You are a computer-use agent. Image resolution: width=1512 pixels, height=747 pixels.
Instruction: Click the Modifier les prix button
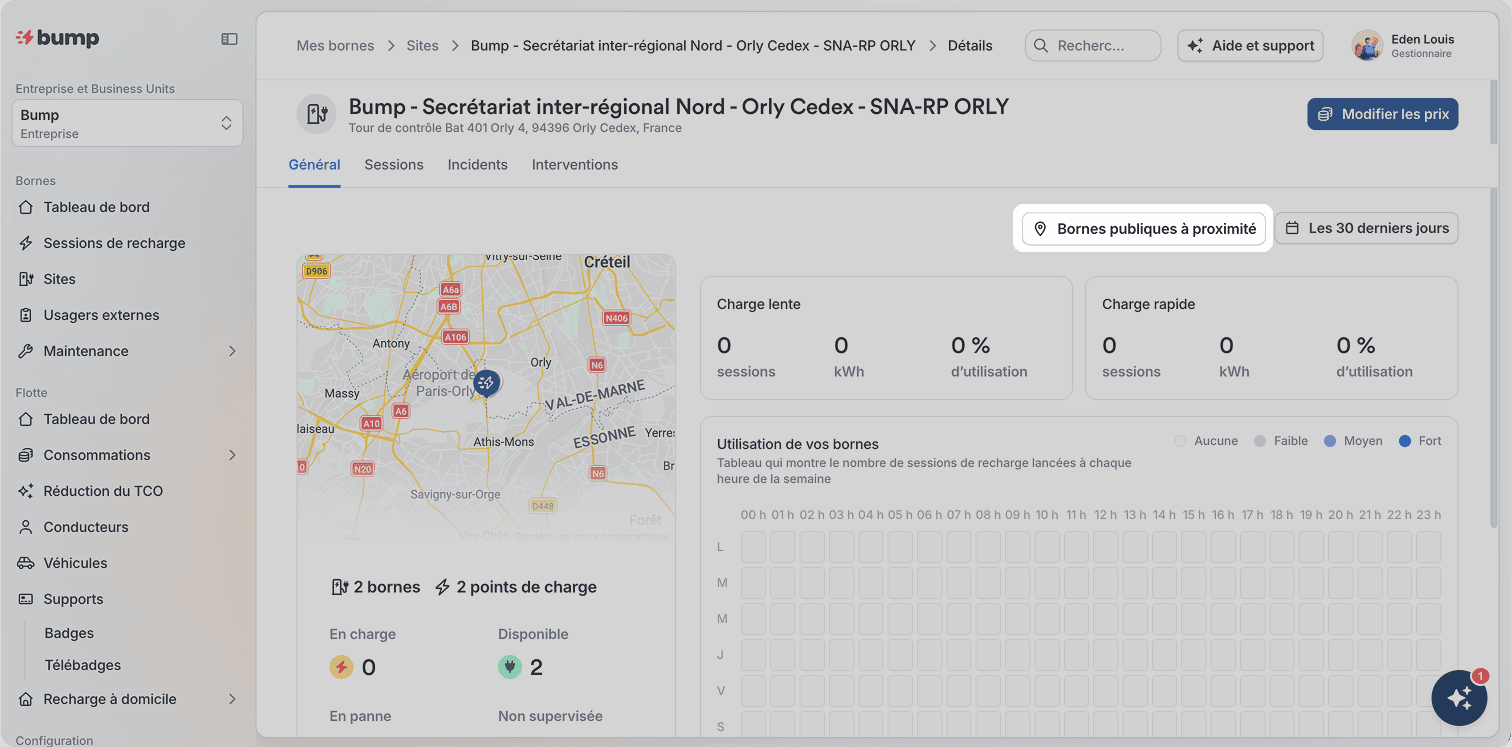pos(1383,114)
